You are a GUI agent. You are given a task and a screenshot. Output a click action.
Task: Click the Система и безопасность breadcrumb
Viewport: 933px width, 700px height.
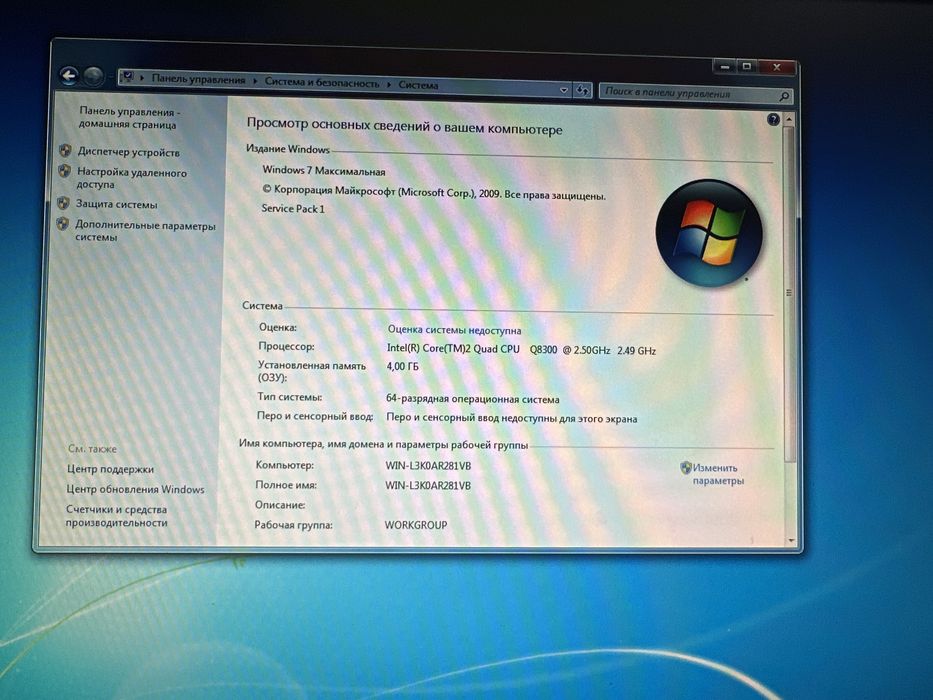[x=322, y=83]
